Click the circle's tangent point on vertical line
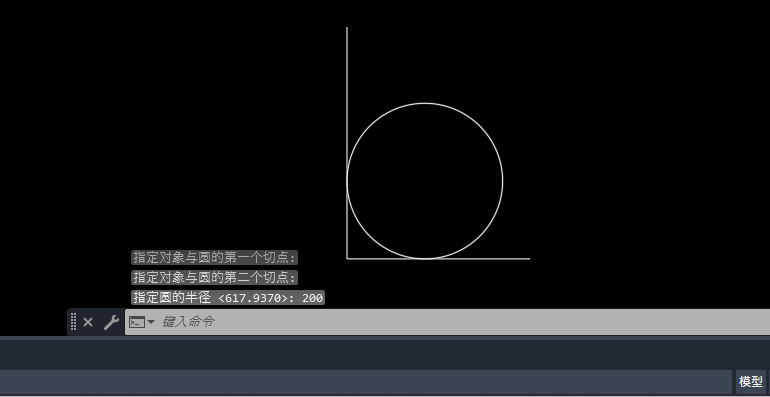770x397 pixels. [x=347, y=181]
